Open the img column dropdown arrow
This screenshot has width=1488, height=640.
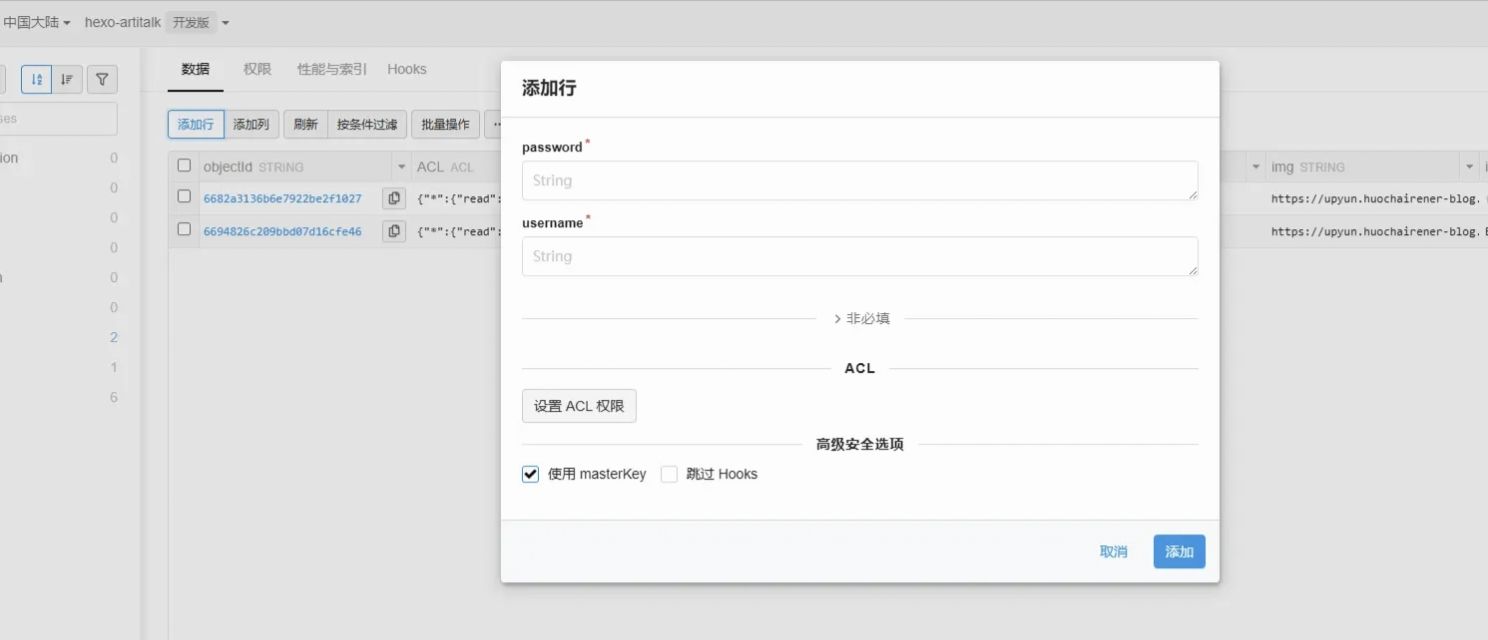tap(1469, 167)
